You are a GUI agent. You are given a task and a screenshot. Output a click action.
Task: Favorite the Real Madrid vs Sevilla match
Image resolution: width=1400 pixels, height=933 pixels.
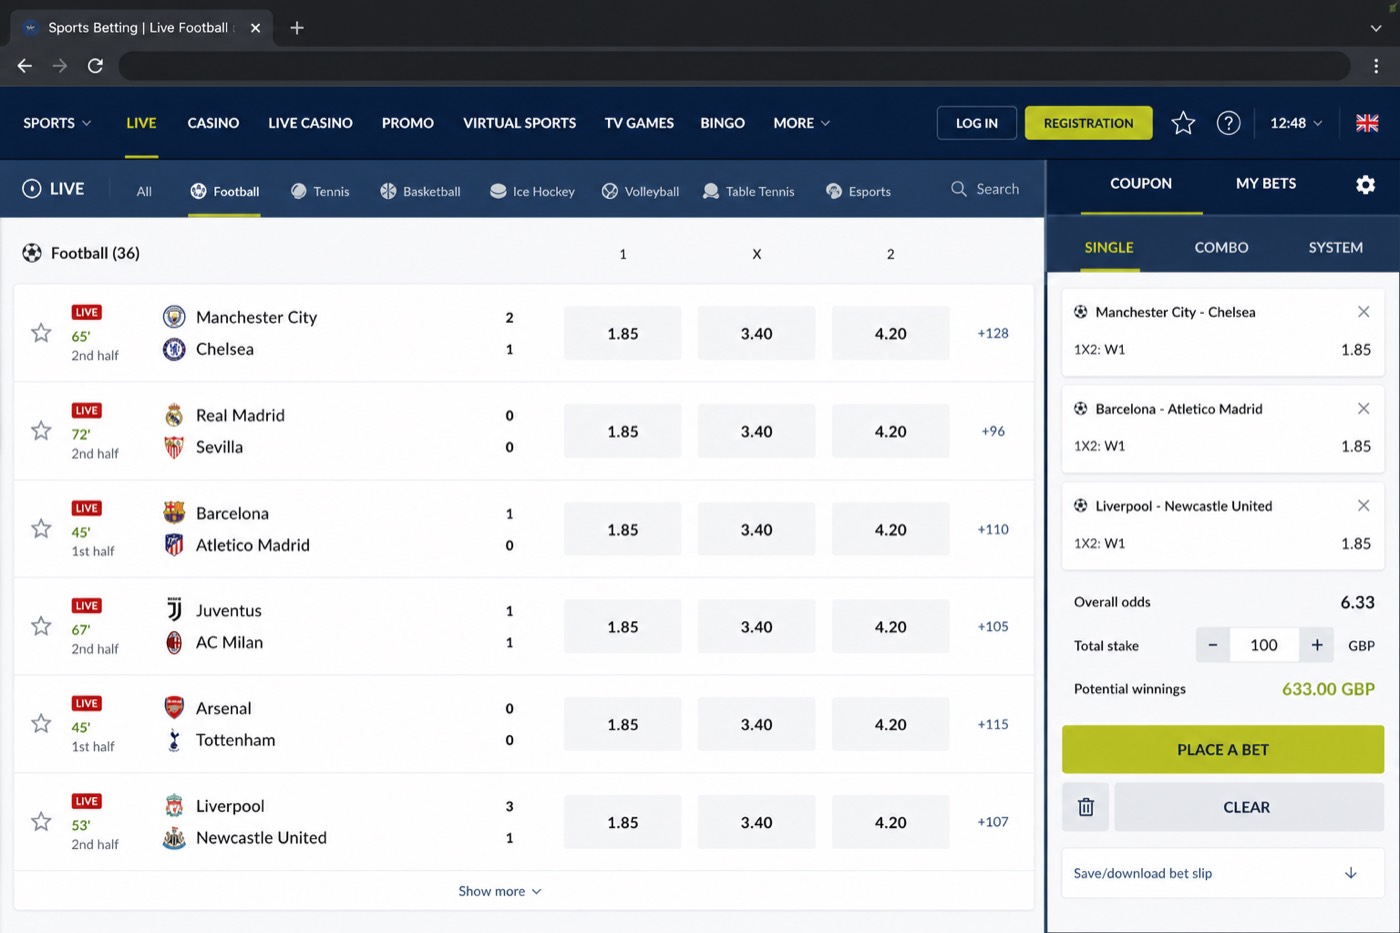[x=41, y=431]
